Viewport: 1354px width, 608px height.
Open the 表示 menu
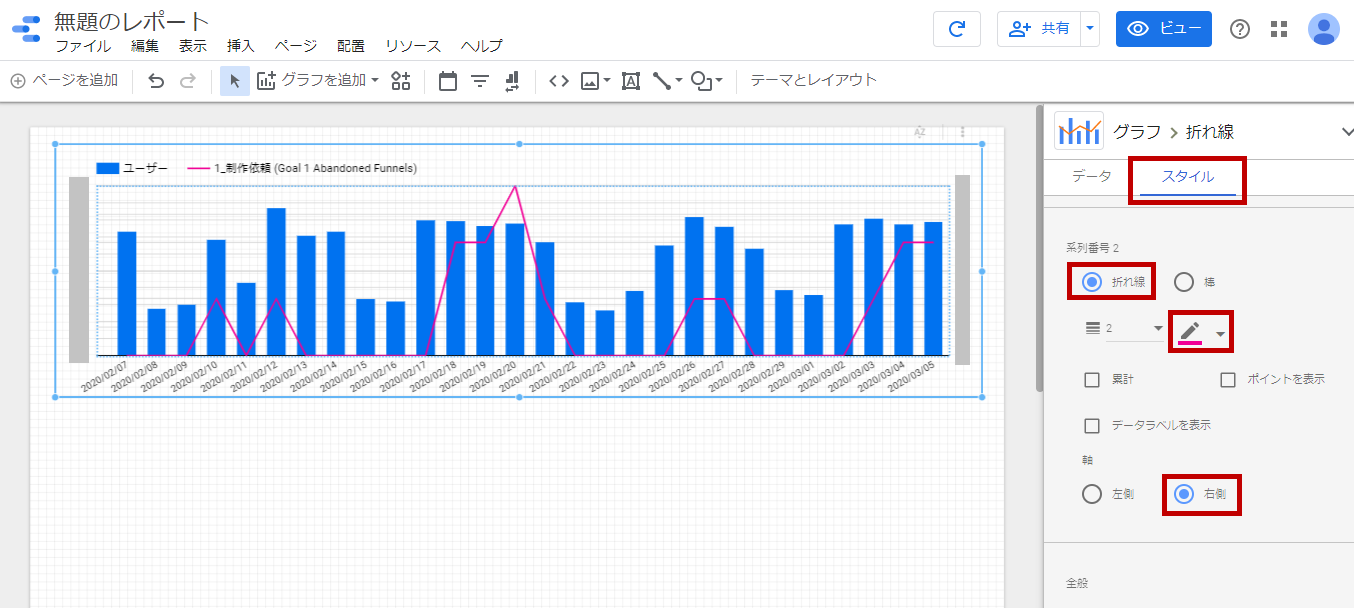193,46
